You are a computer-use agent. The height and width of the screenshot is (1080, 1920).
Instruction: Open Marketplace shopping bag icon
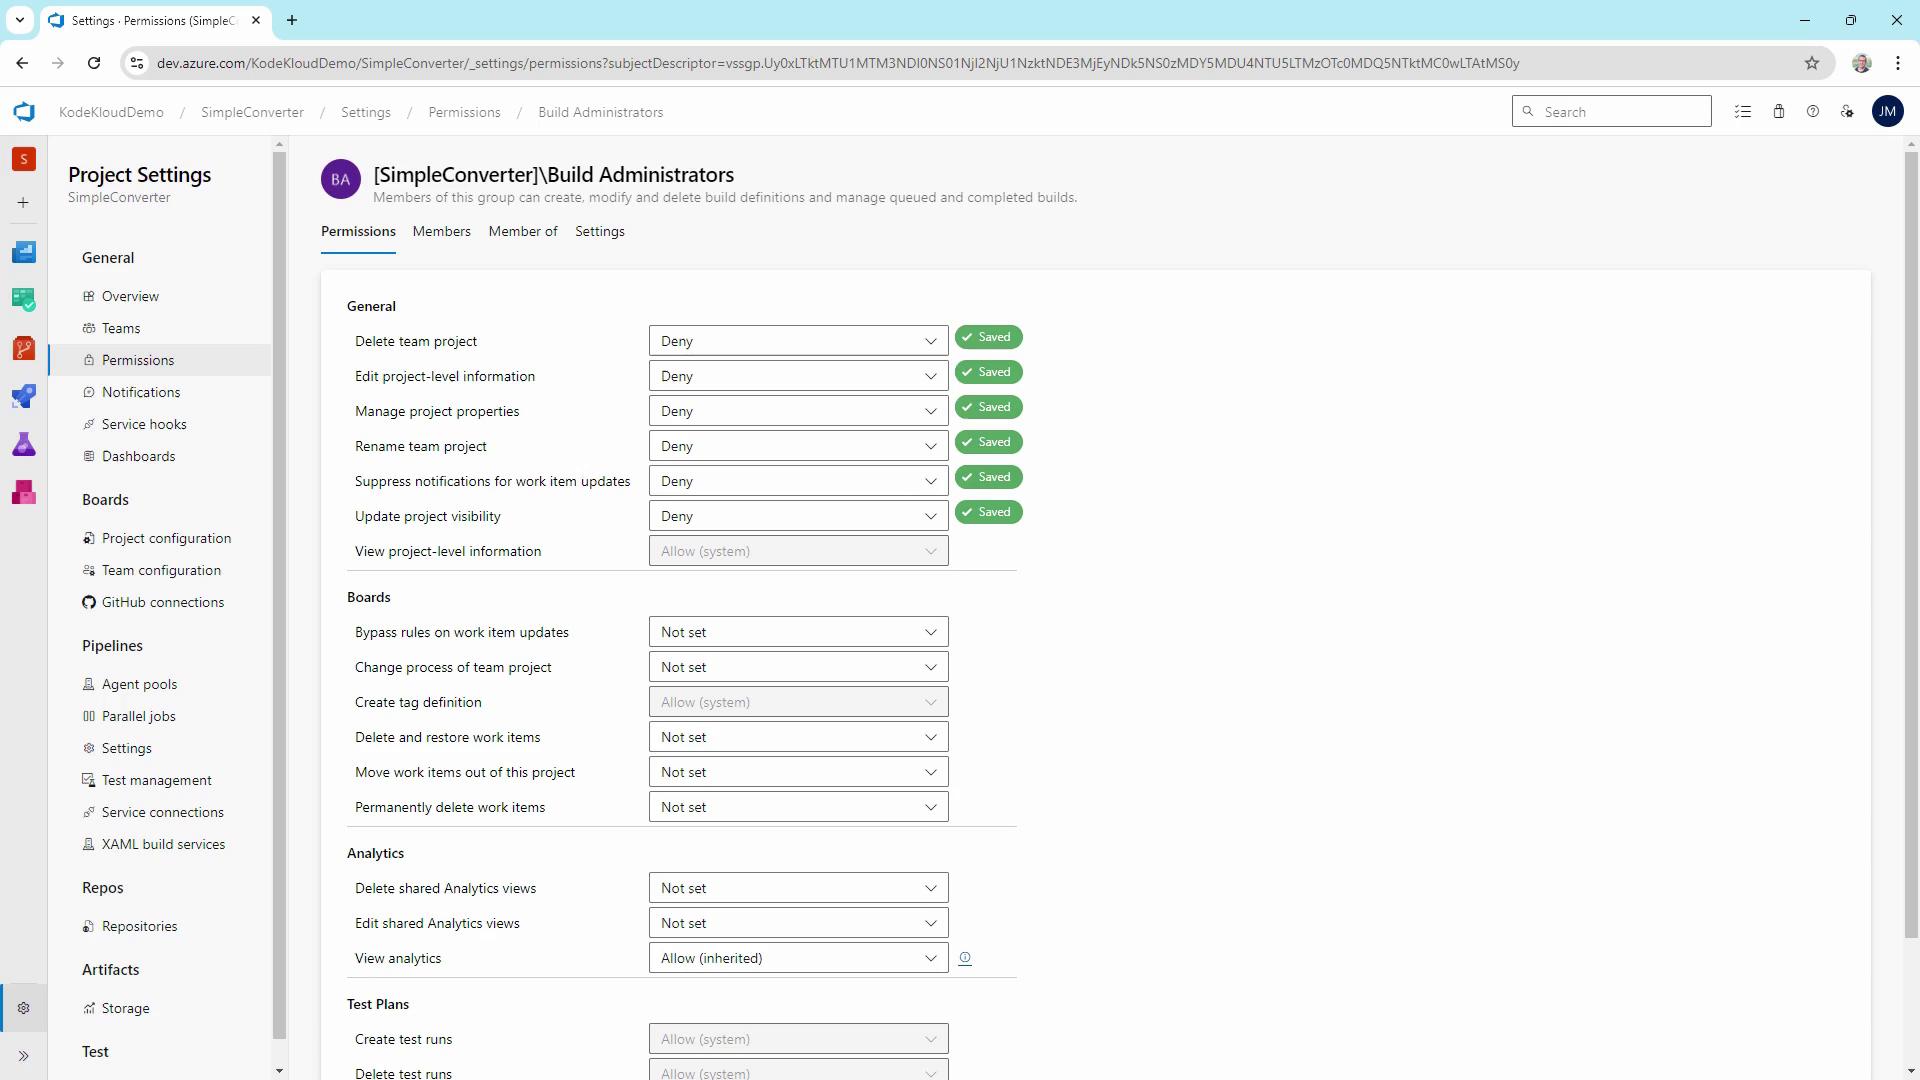coord(1779,112)
